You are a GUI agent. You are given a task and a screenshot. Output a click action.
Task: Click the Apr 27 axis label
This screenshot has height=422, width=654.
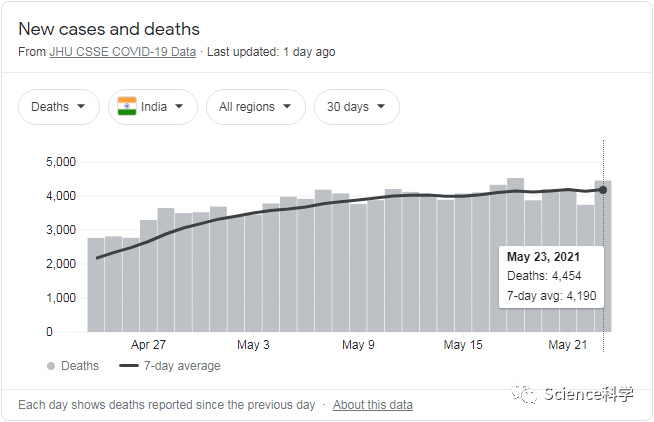pyautogui.click(x=148, y=345)
